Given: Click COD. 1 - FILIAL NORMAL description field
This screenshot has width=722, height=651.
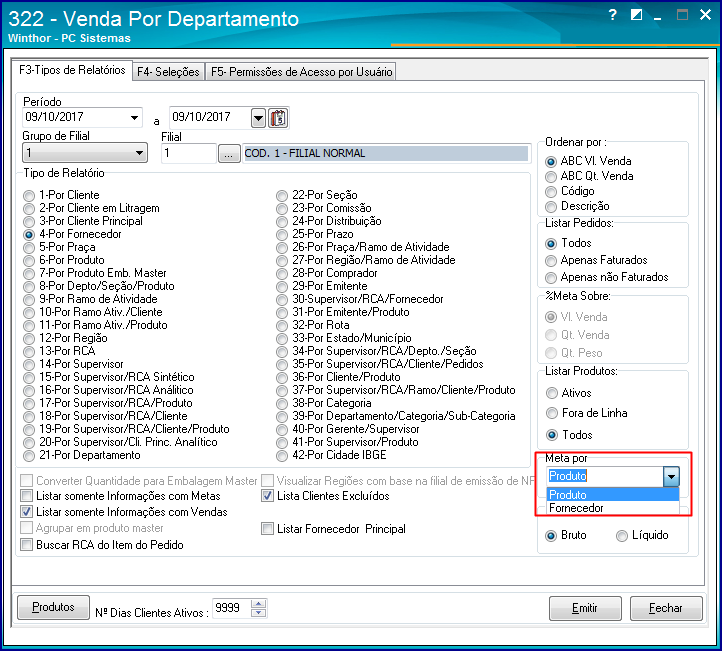Looking at the screenshot, I should [x=386, y=154].
